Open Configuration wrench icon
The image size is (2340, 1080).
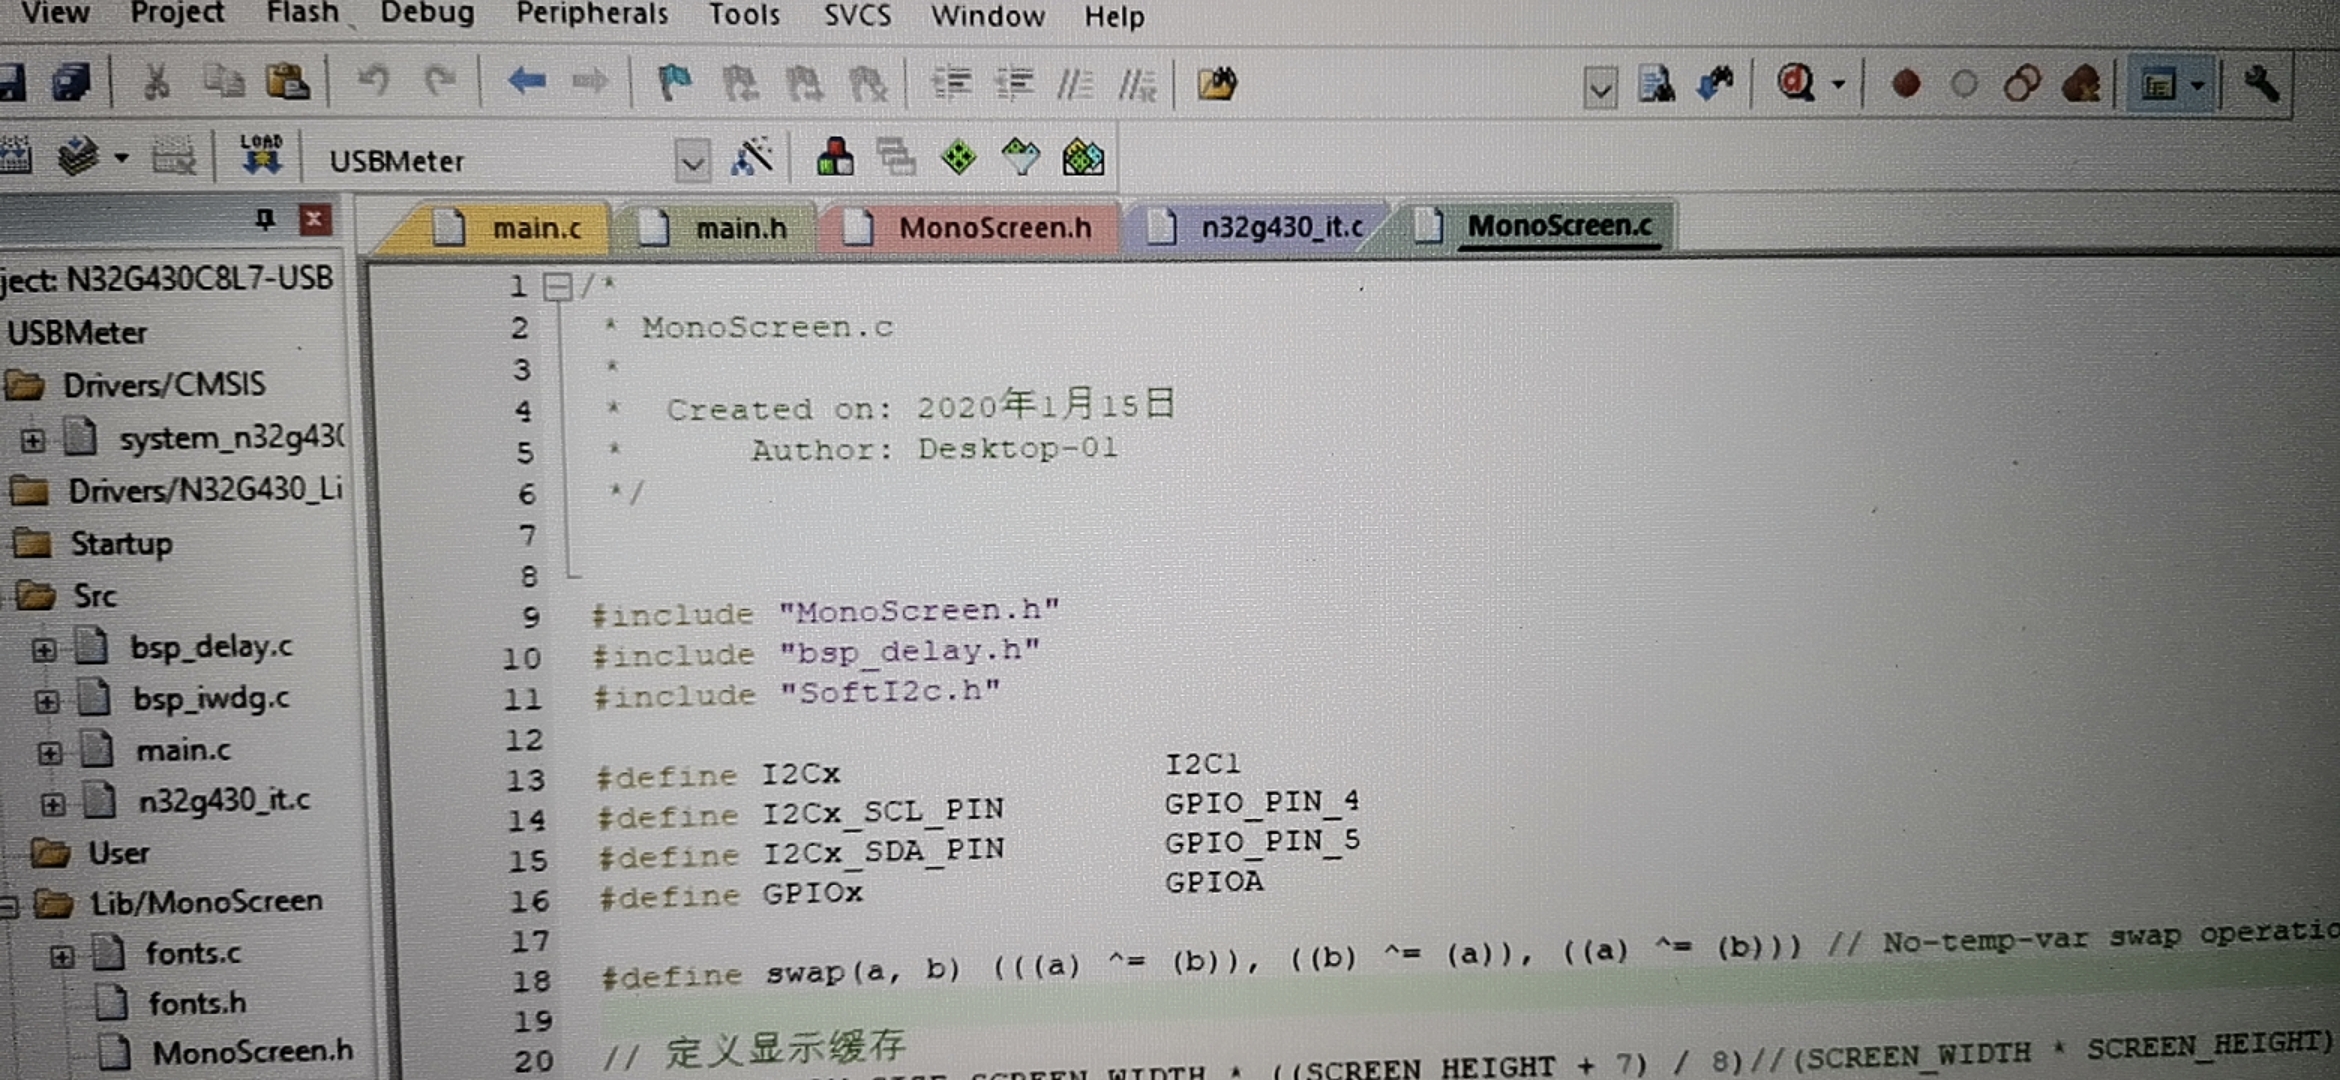(x=2260, y=84)
